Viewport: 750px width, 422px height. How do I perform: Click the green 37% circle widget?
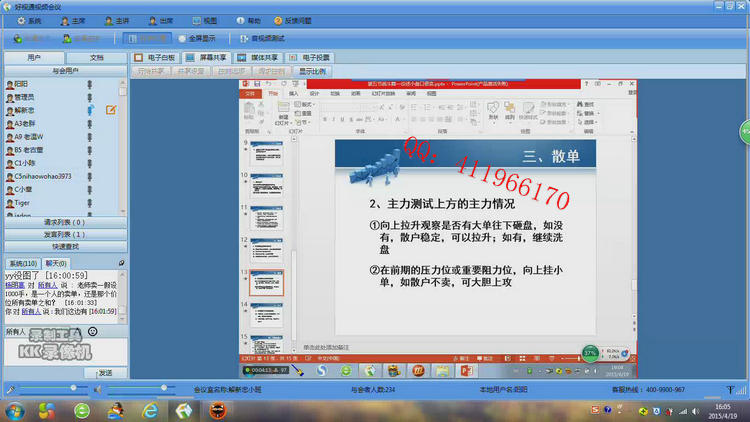(x=590, y=354)
